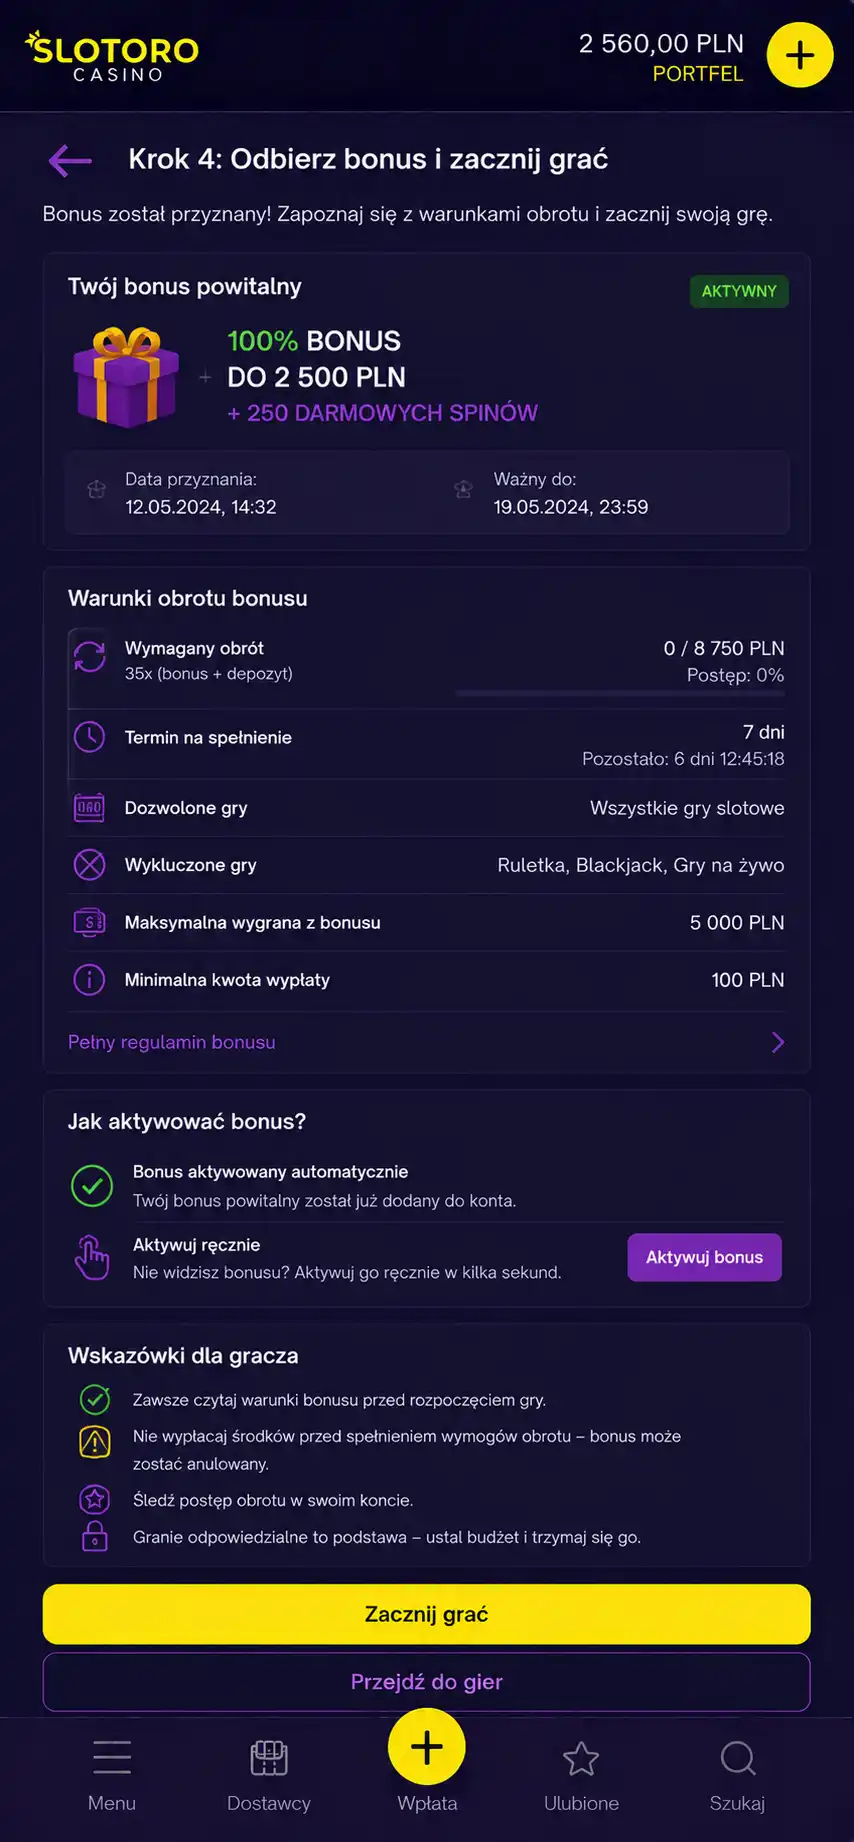Tap the central Wpłata plus button
854x1842 pixels.
tap(427, 1747)
